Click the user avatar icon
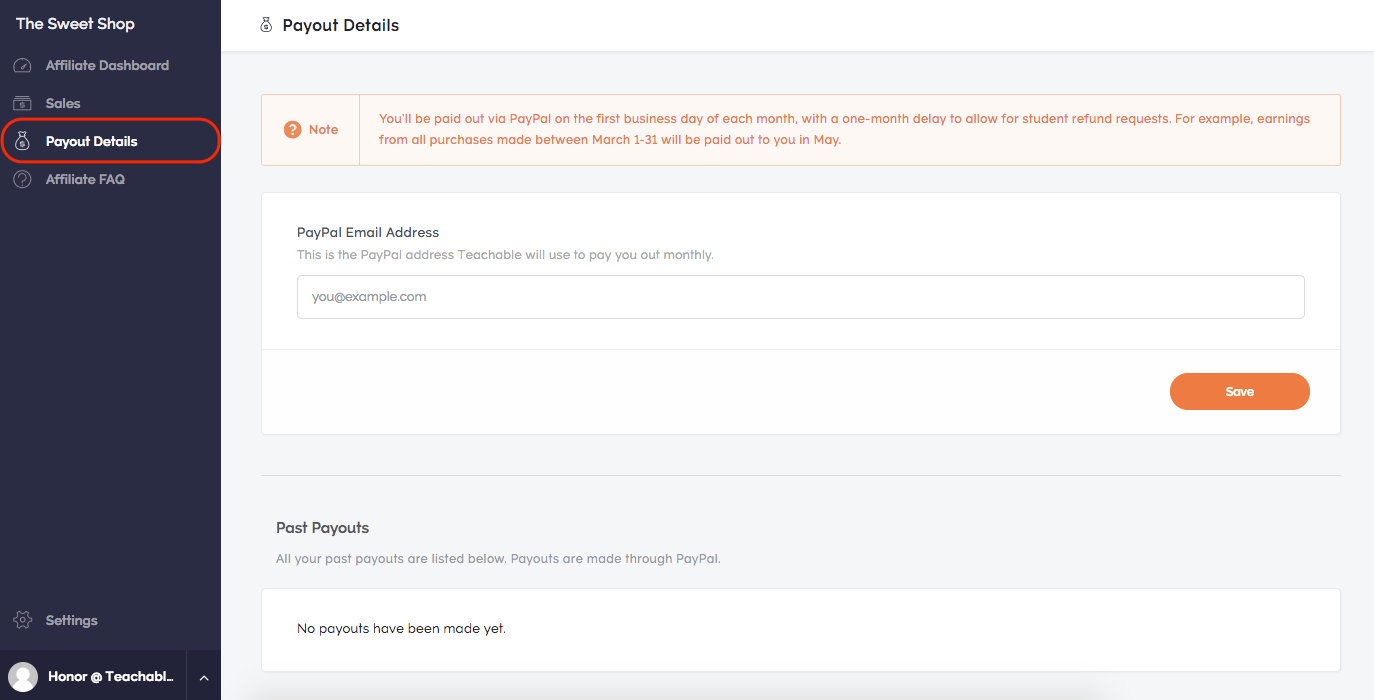Viewport: 1374px width, 700px height. pos(23,677)
